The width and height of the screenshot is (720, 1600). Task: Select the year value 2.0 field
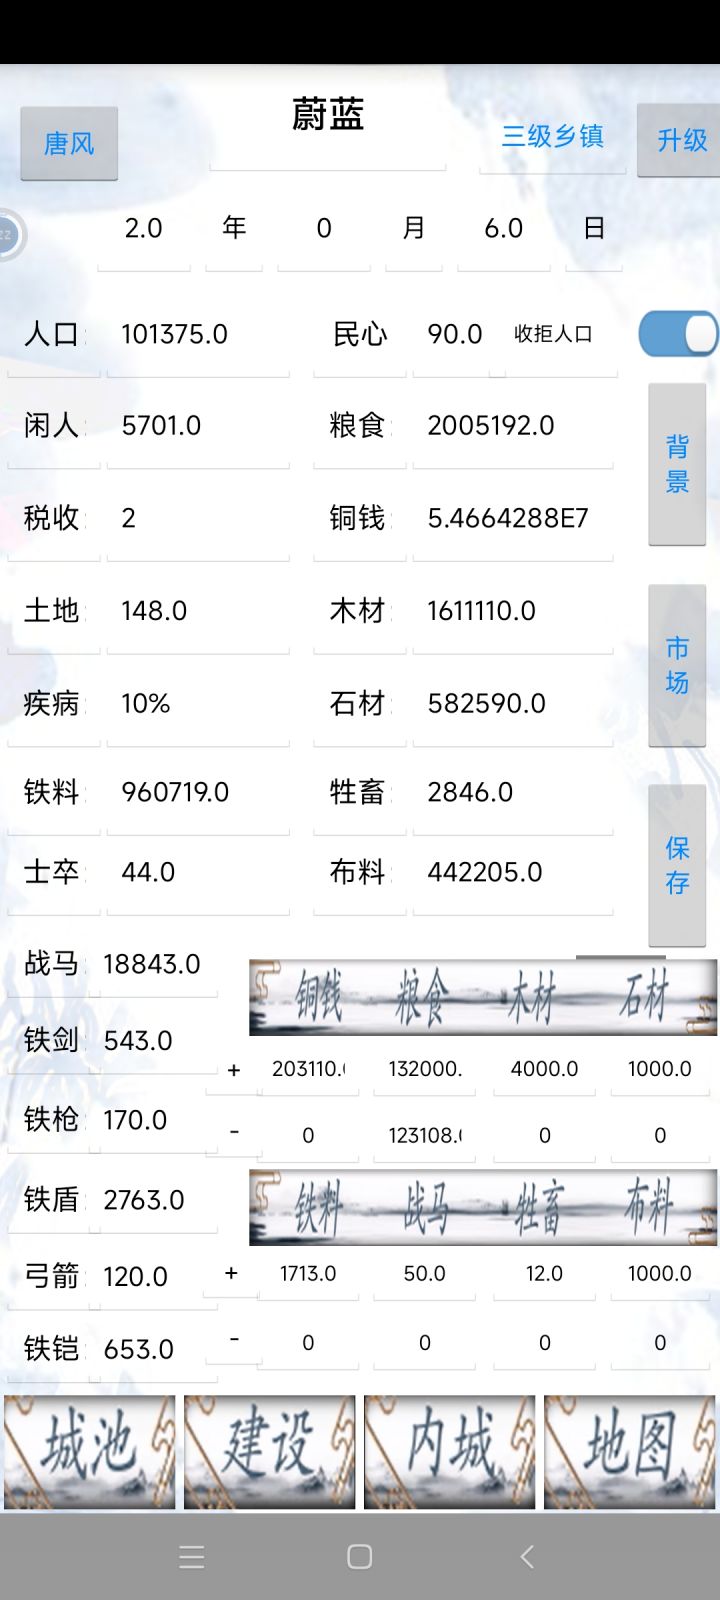point(144,229)
